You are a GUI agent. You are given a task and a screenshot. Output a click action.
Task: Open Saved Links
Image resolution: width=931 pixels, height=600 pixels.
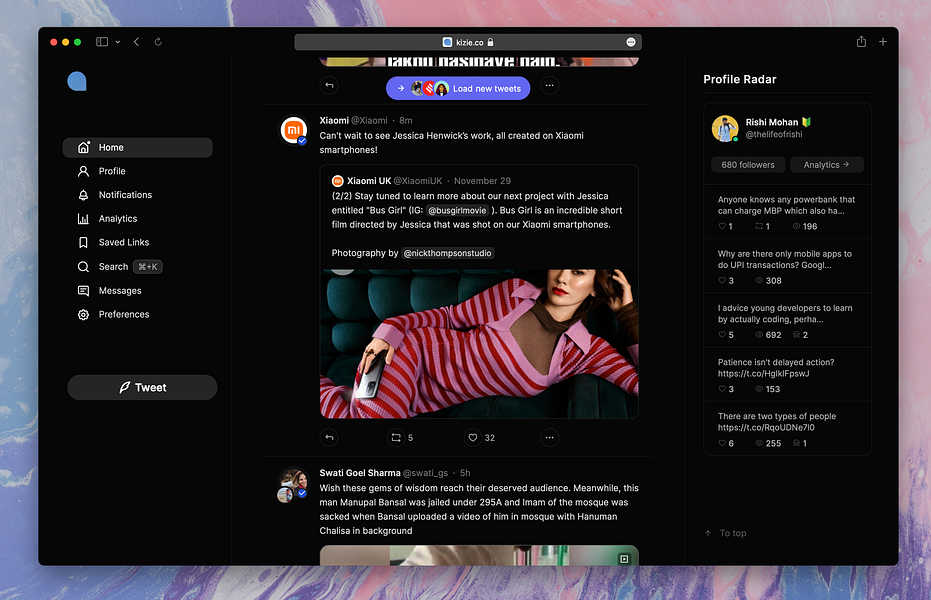coord(113,243)
